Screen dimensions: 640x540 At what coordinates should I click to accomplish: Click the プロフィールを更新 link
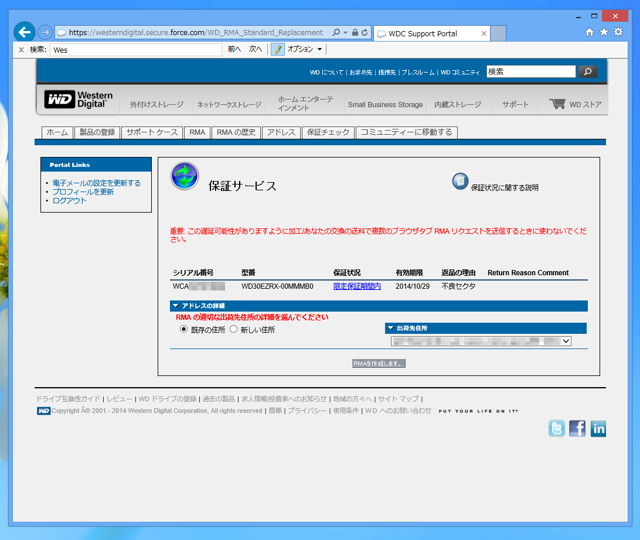coord(83,192)
